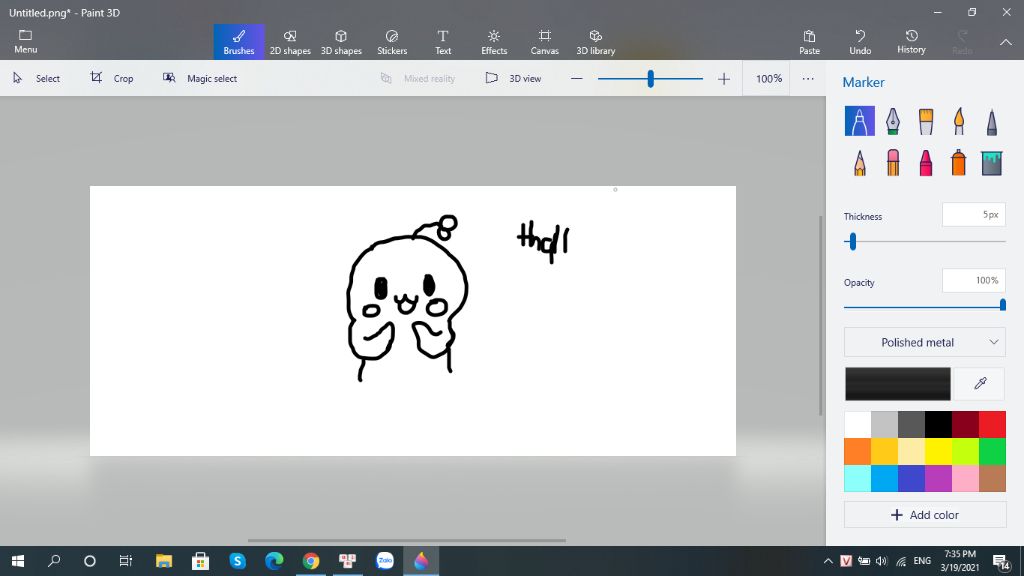Viewport: 1024px width, 576px height.
Task: Open the notification center icon
Action: coord(1002,562)
